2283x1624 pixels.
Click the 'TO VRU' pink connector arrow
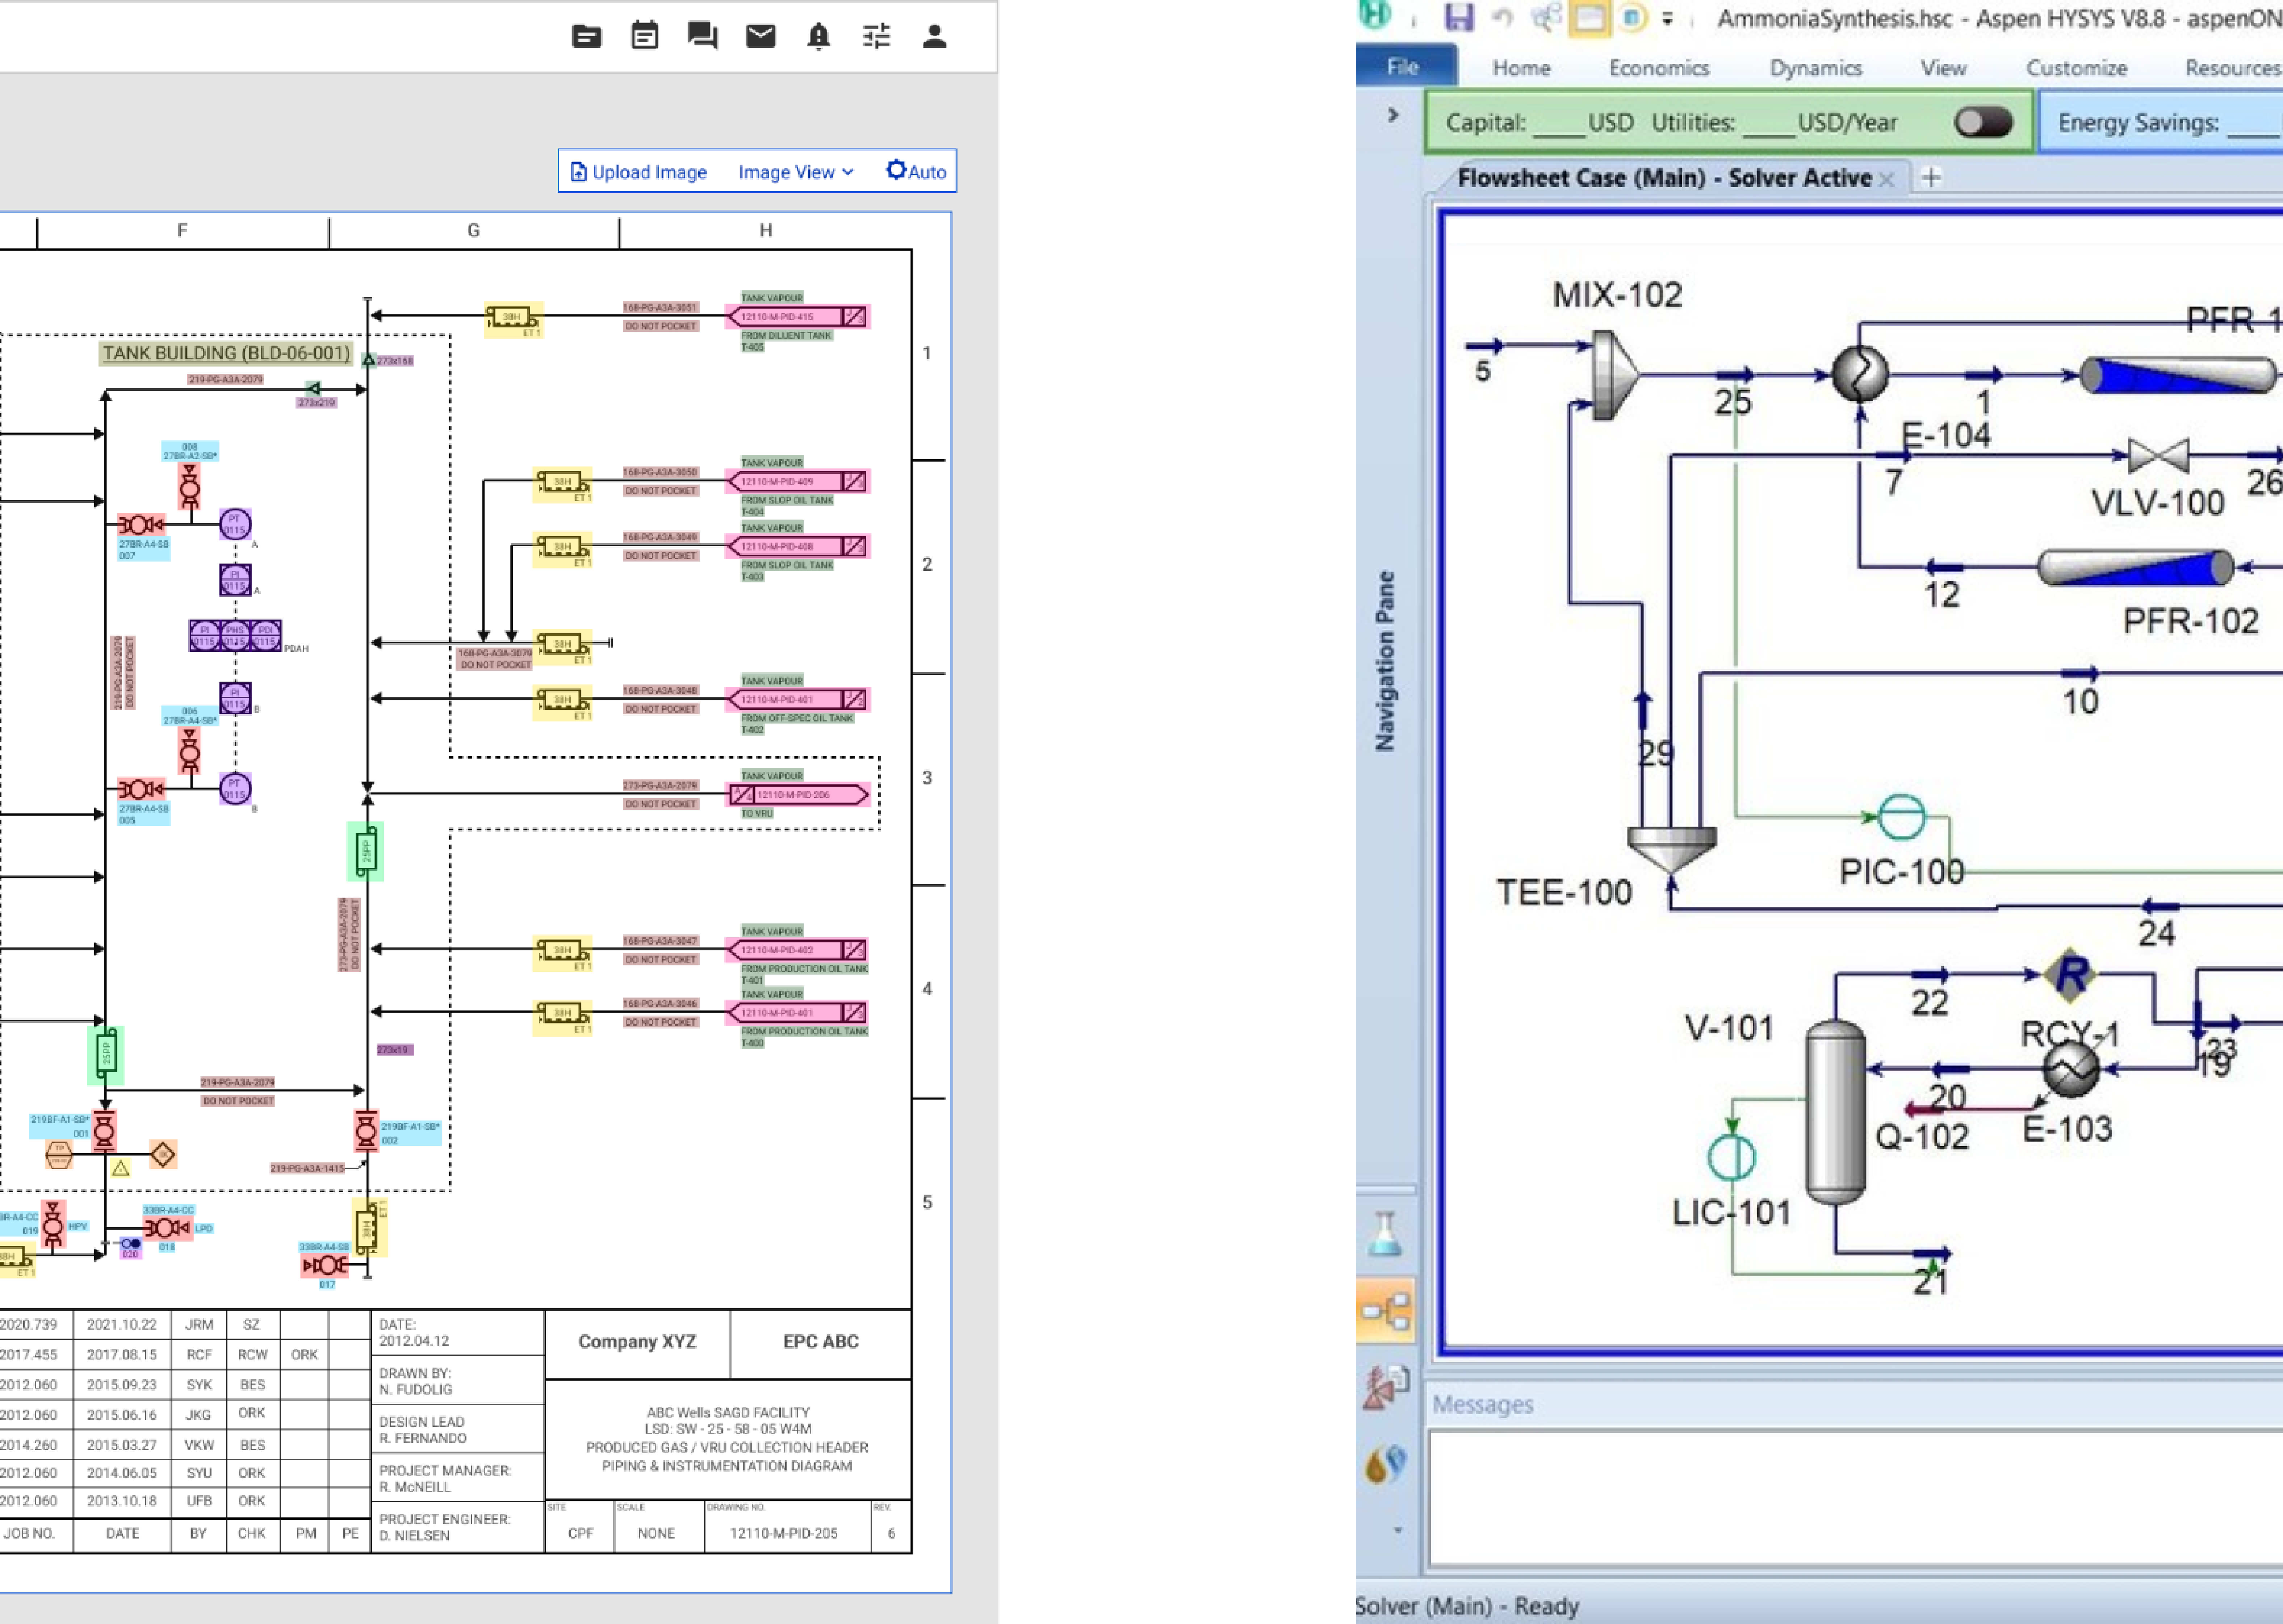[798, 795]
